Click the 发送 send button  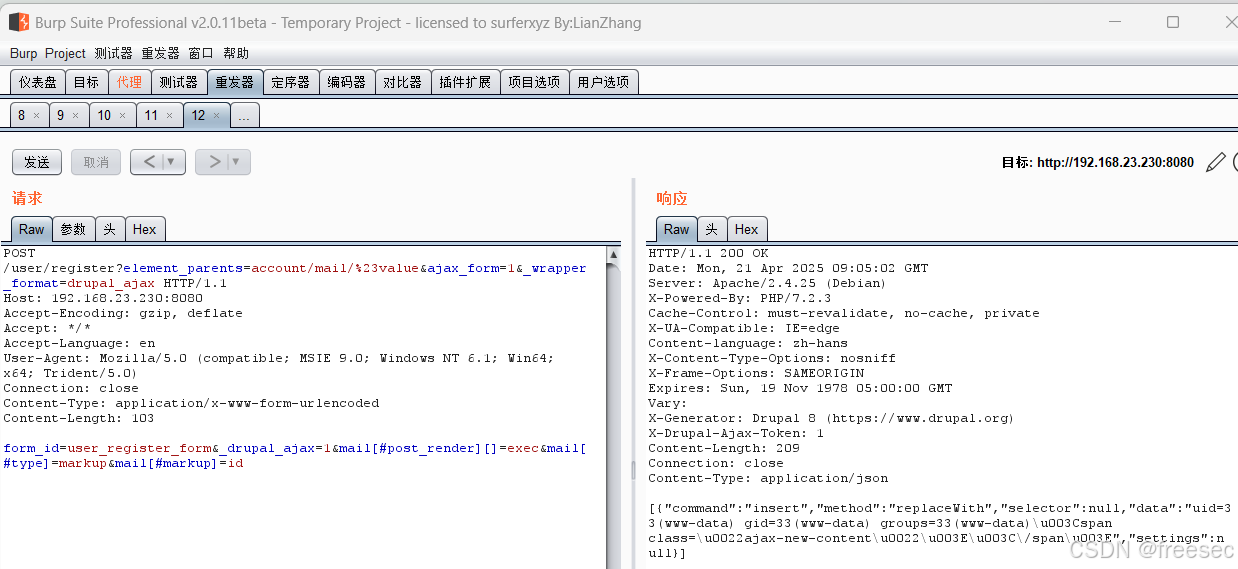(x=37, y=162)
